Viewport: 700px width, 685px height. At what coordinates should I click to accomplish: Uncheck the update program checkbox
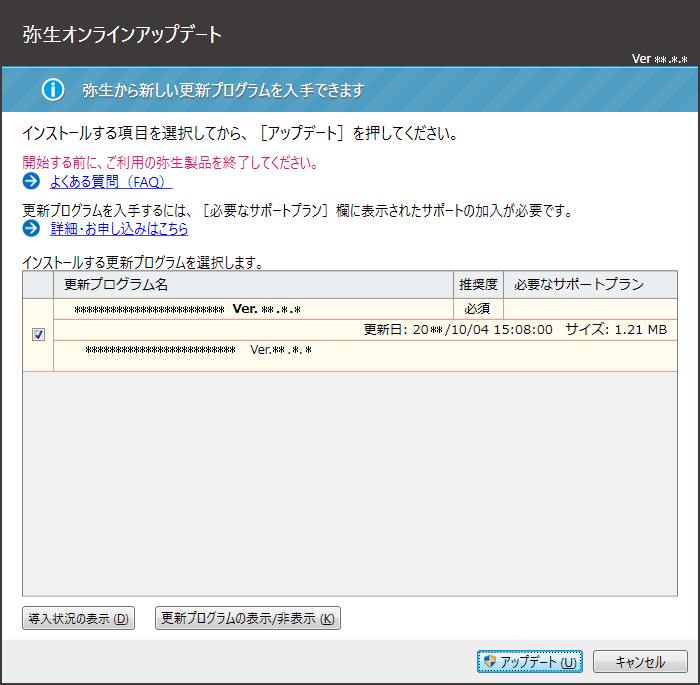click(38, 334)
